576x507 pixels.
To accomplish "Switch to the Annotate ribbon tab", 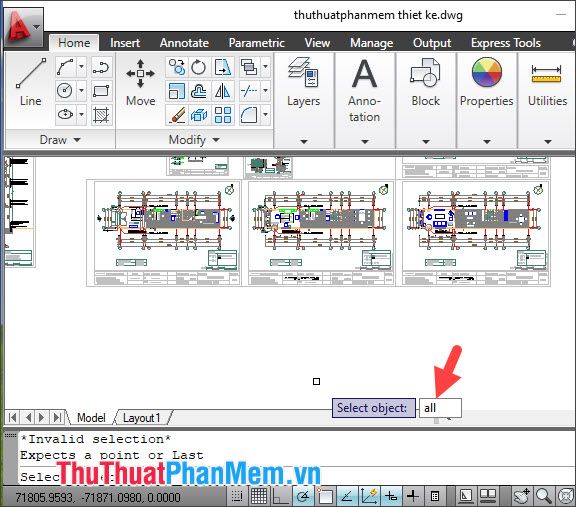I will tap(184, 43).
